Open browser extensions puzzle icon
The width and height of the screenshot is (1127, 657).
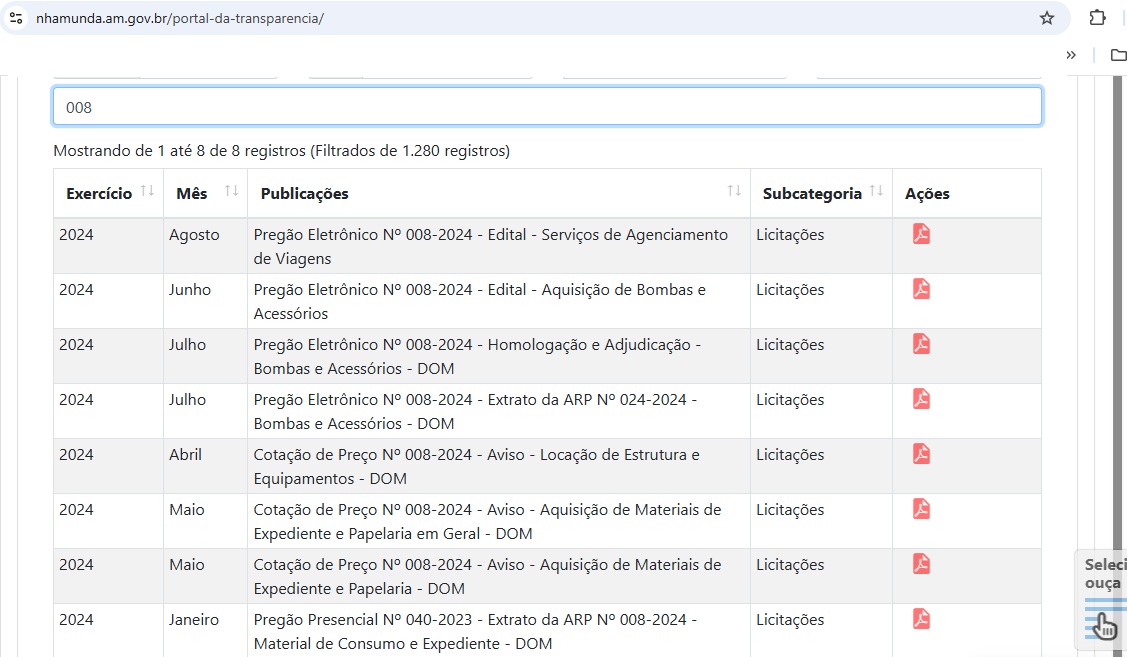tap(1097, 18)
